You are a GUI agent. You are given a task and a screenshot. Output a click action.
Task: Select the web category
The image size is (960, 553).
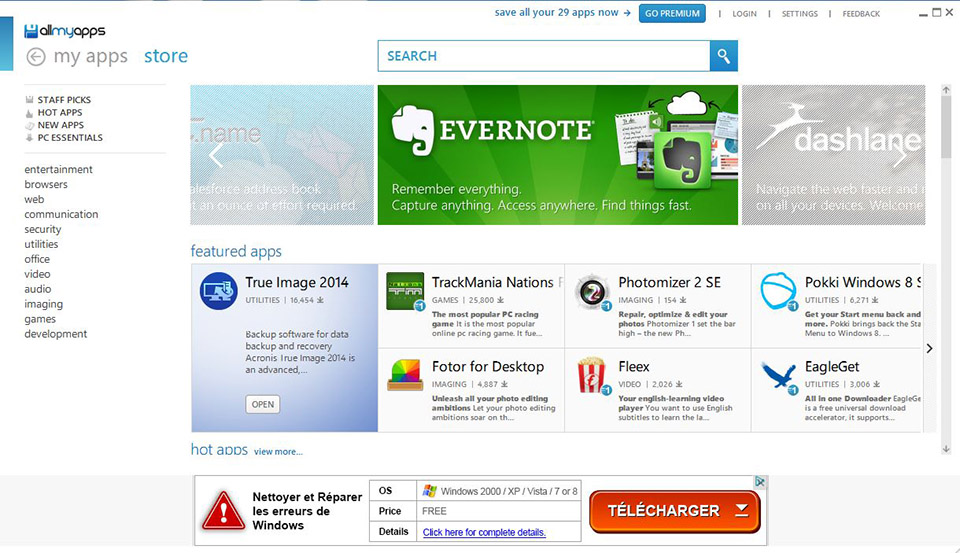point(34,200)
